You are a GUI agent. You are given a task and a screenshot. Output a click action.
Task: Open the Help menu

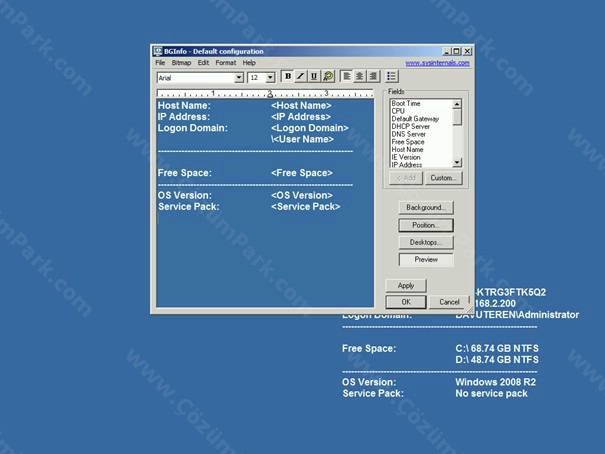pyautogui.click(x=249, y=63)
